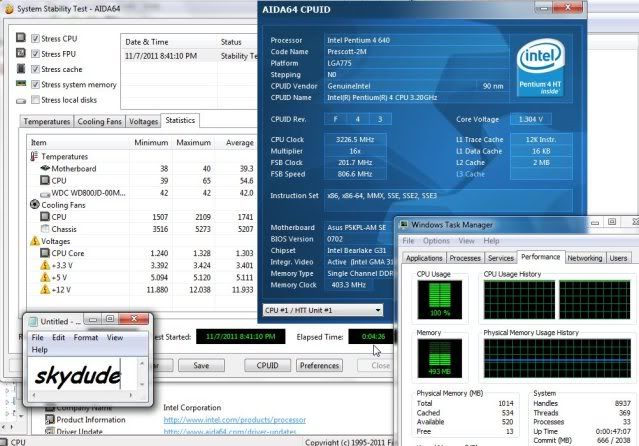Open the Edit menu in Notepad
This screenshot has width=639, height=446.
pyautogui.click(x=59, y=338)
